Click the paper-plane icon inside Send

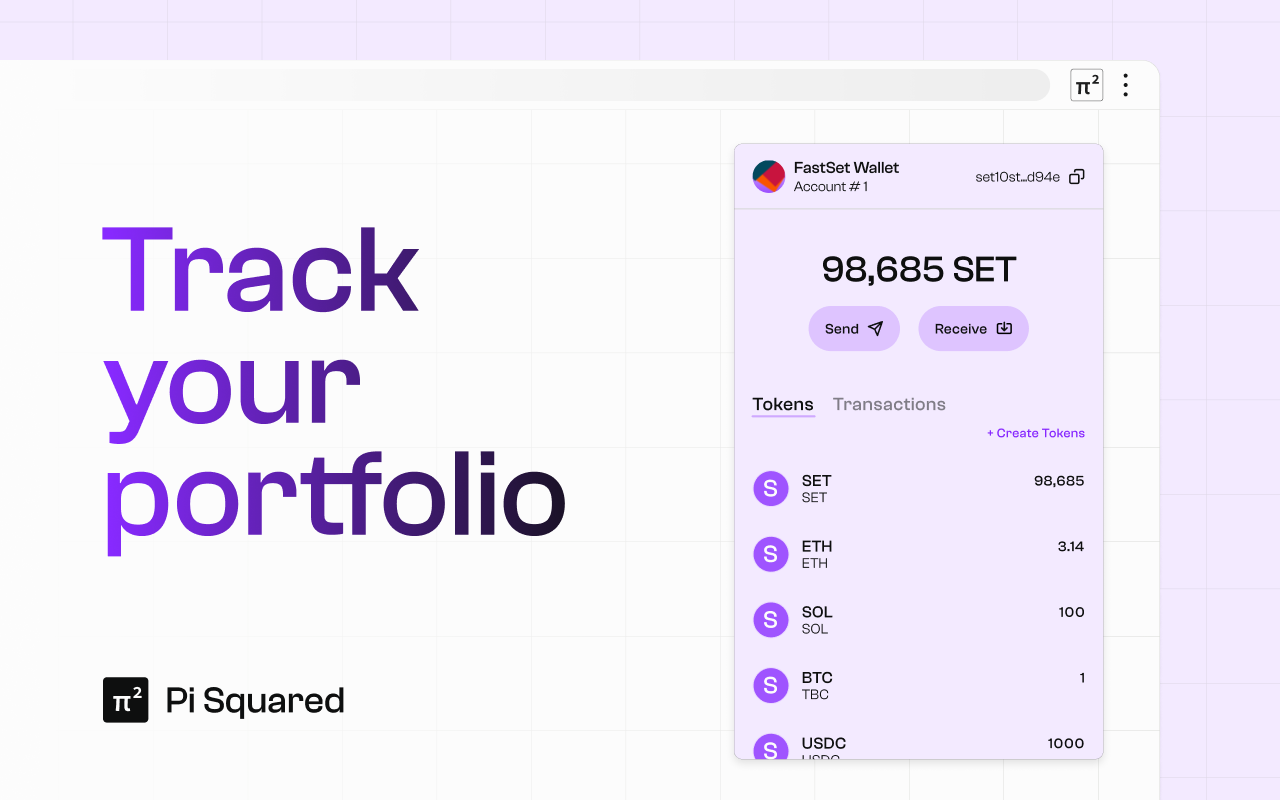(x=875, y=328)
